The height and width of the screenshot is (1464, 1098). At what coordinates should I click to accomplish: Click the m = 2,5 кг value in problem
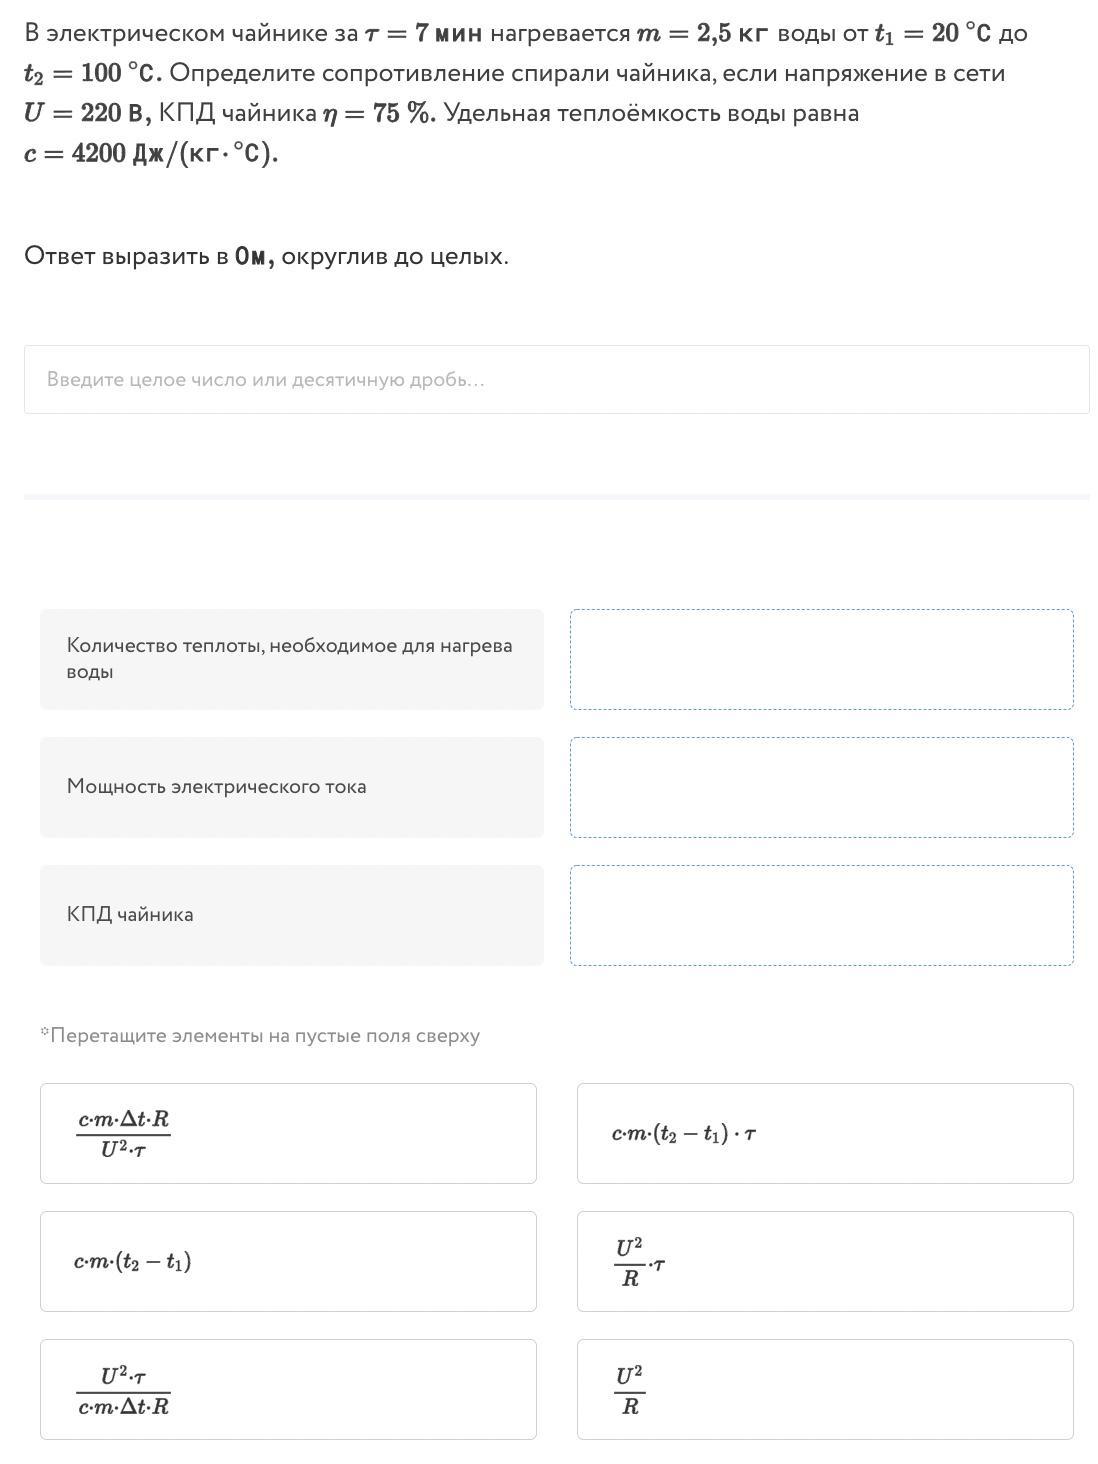pos(703,33)
